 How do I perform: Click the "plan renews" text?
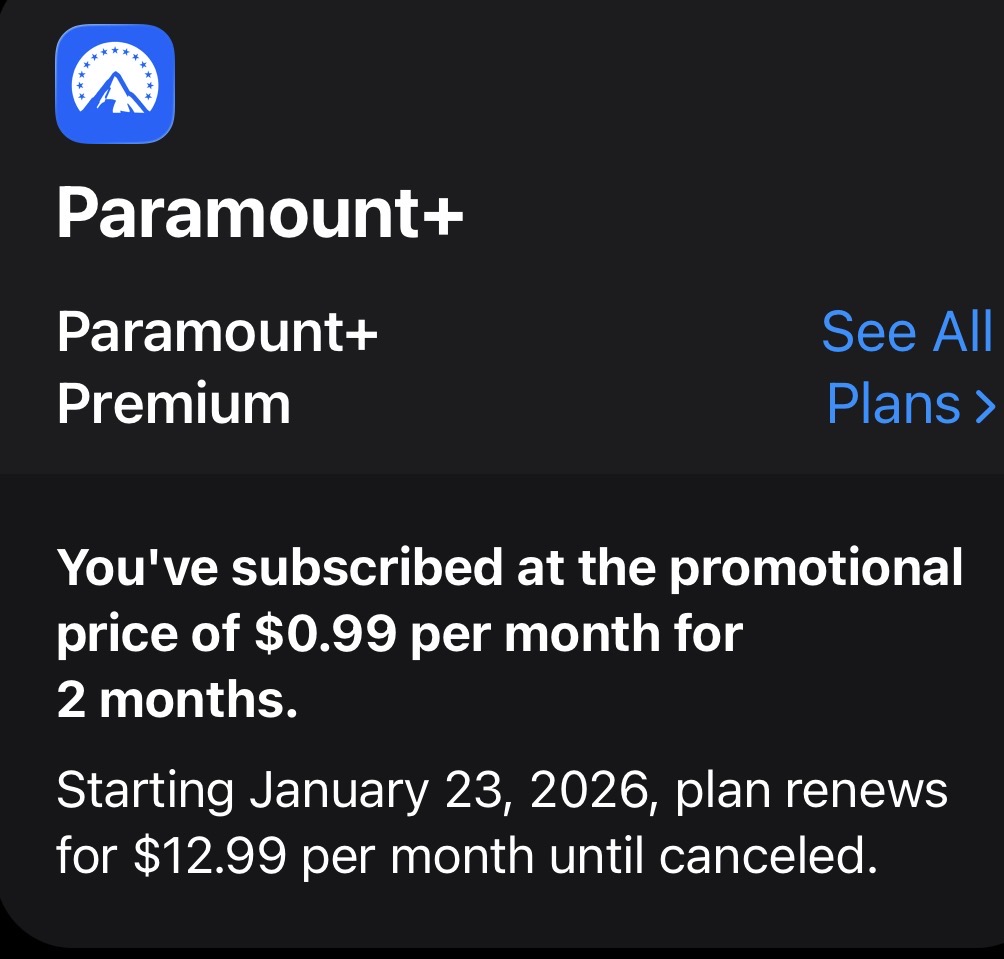810,791
